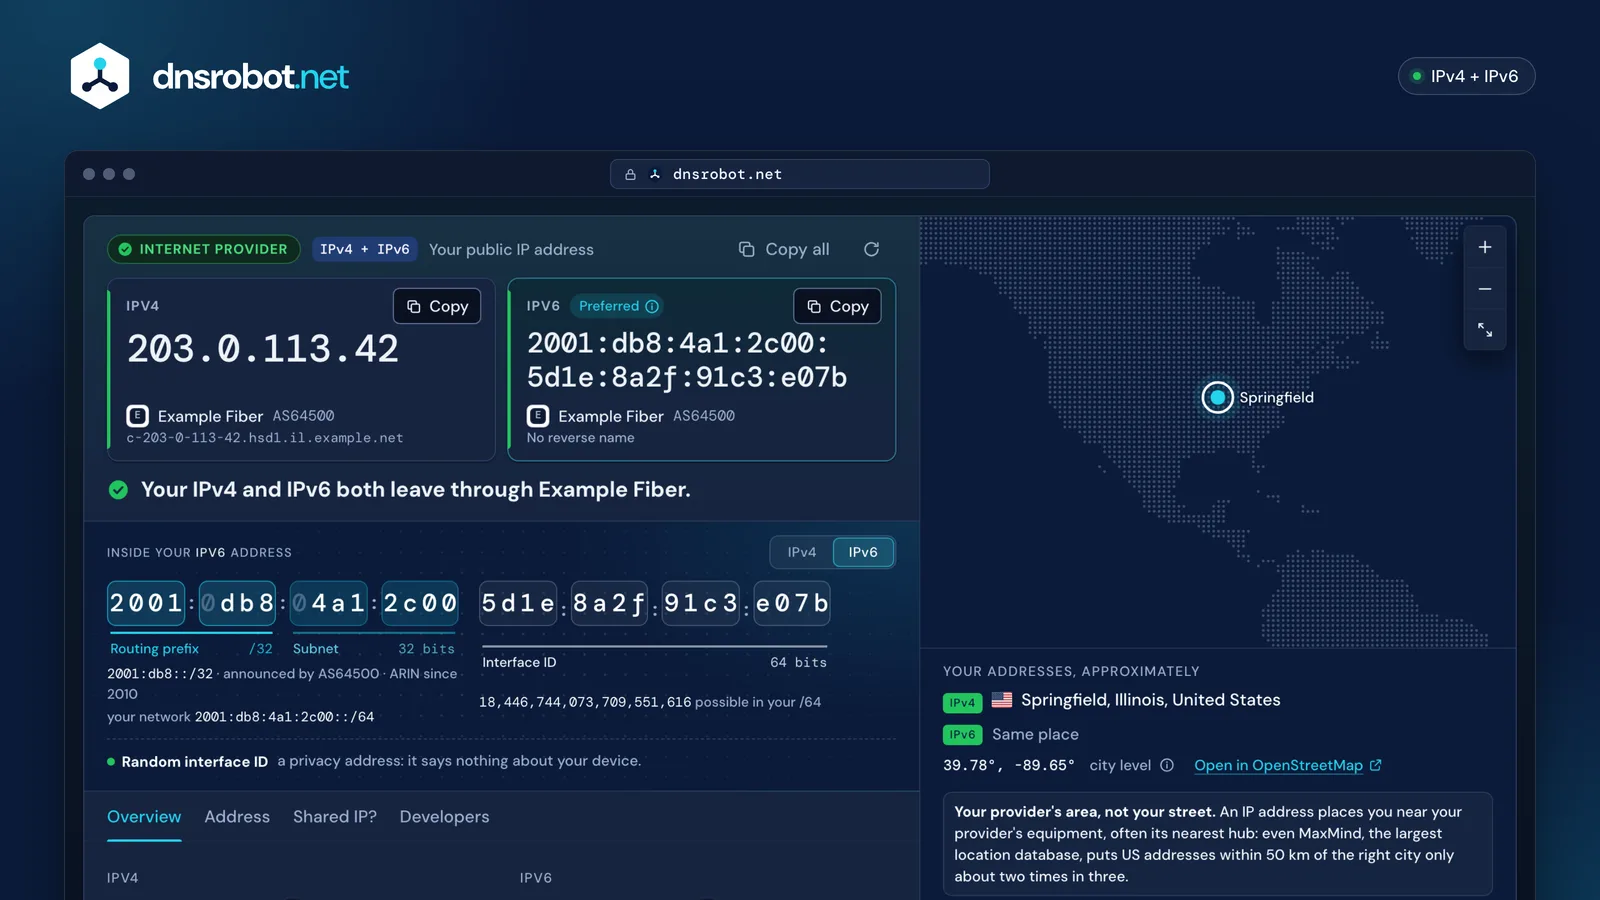The image size is (1600, 900).
Task: Select IPv6 in the breakdown toggle
Action: (863, 552)
